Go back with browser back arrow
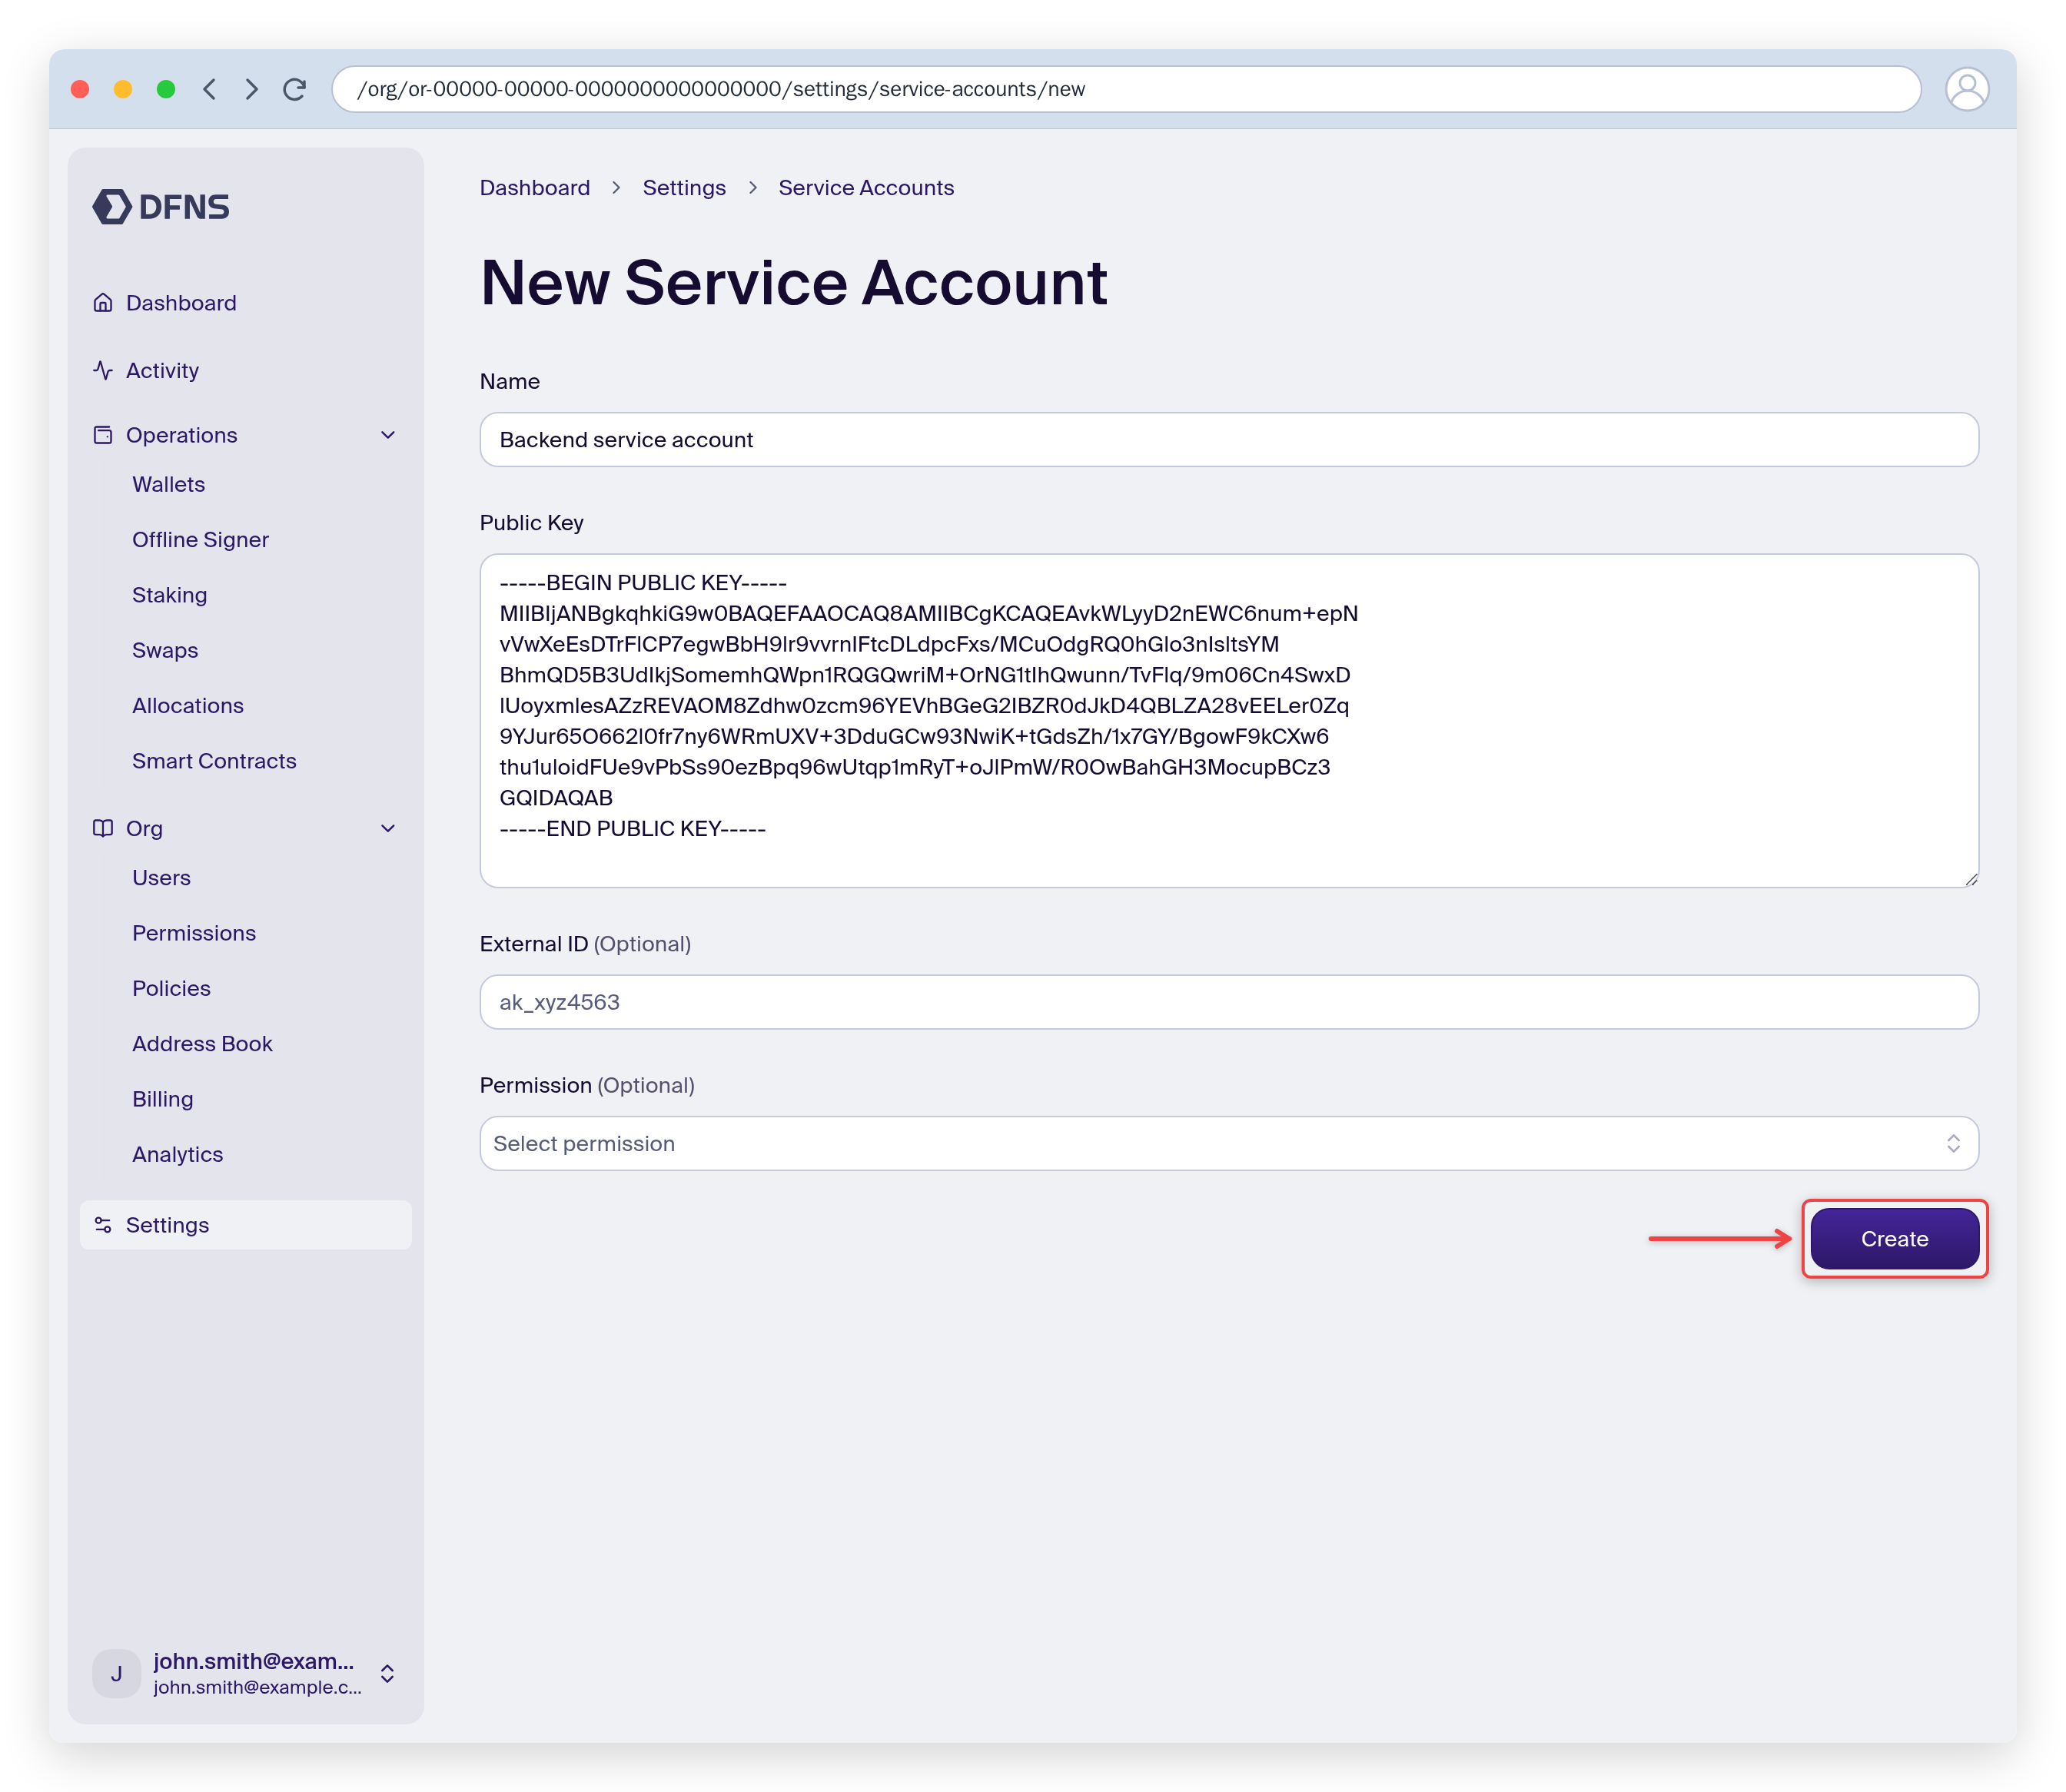The width and height of the screenshot is (2066, 1792). click(x=209, y=89)
